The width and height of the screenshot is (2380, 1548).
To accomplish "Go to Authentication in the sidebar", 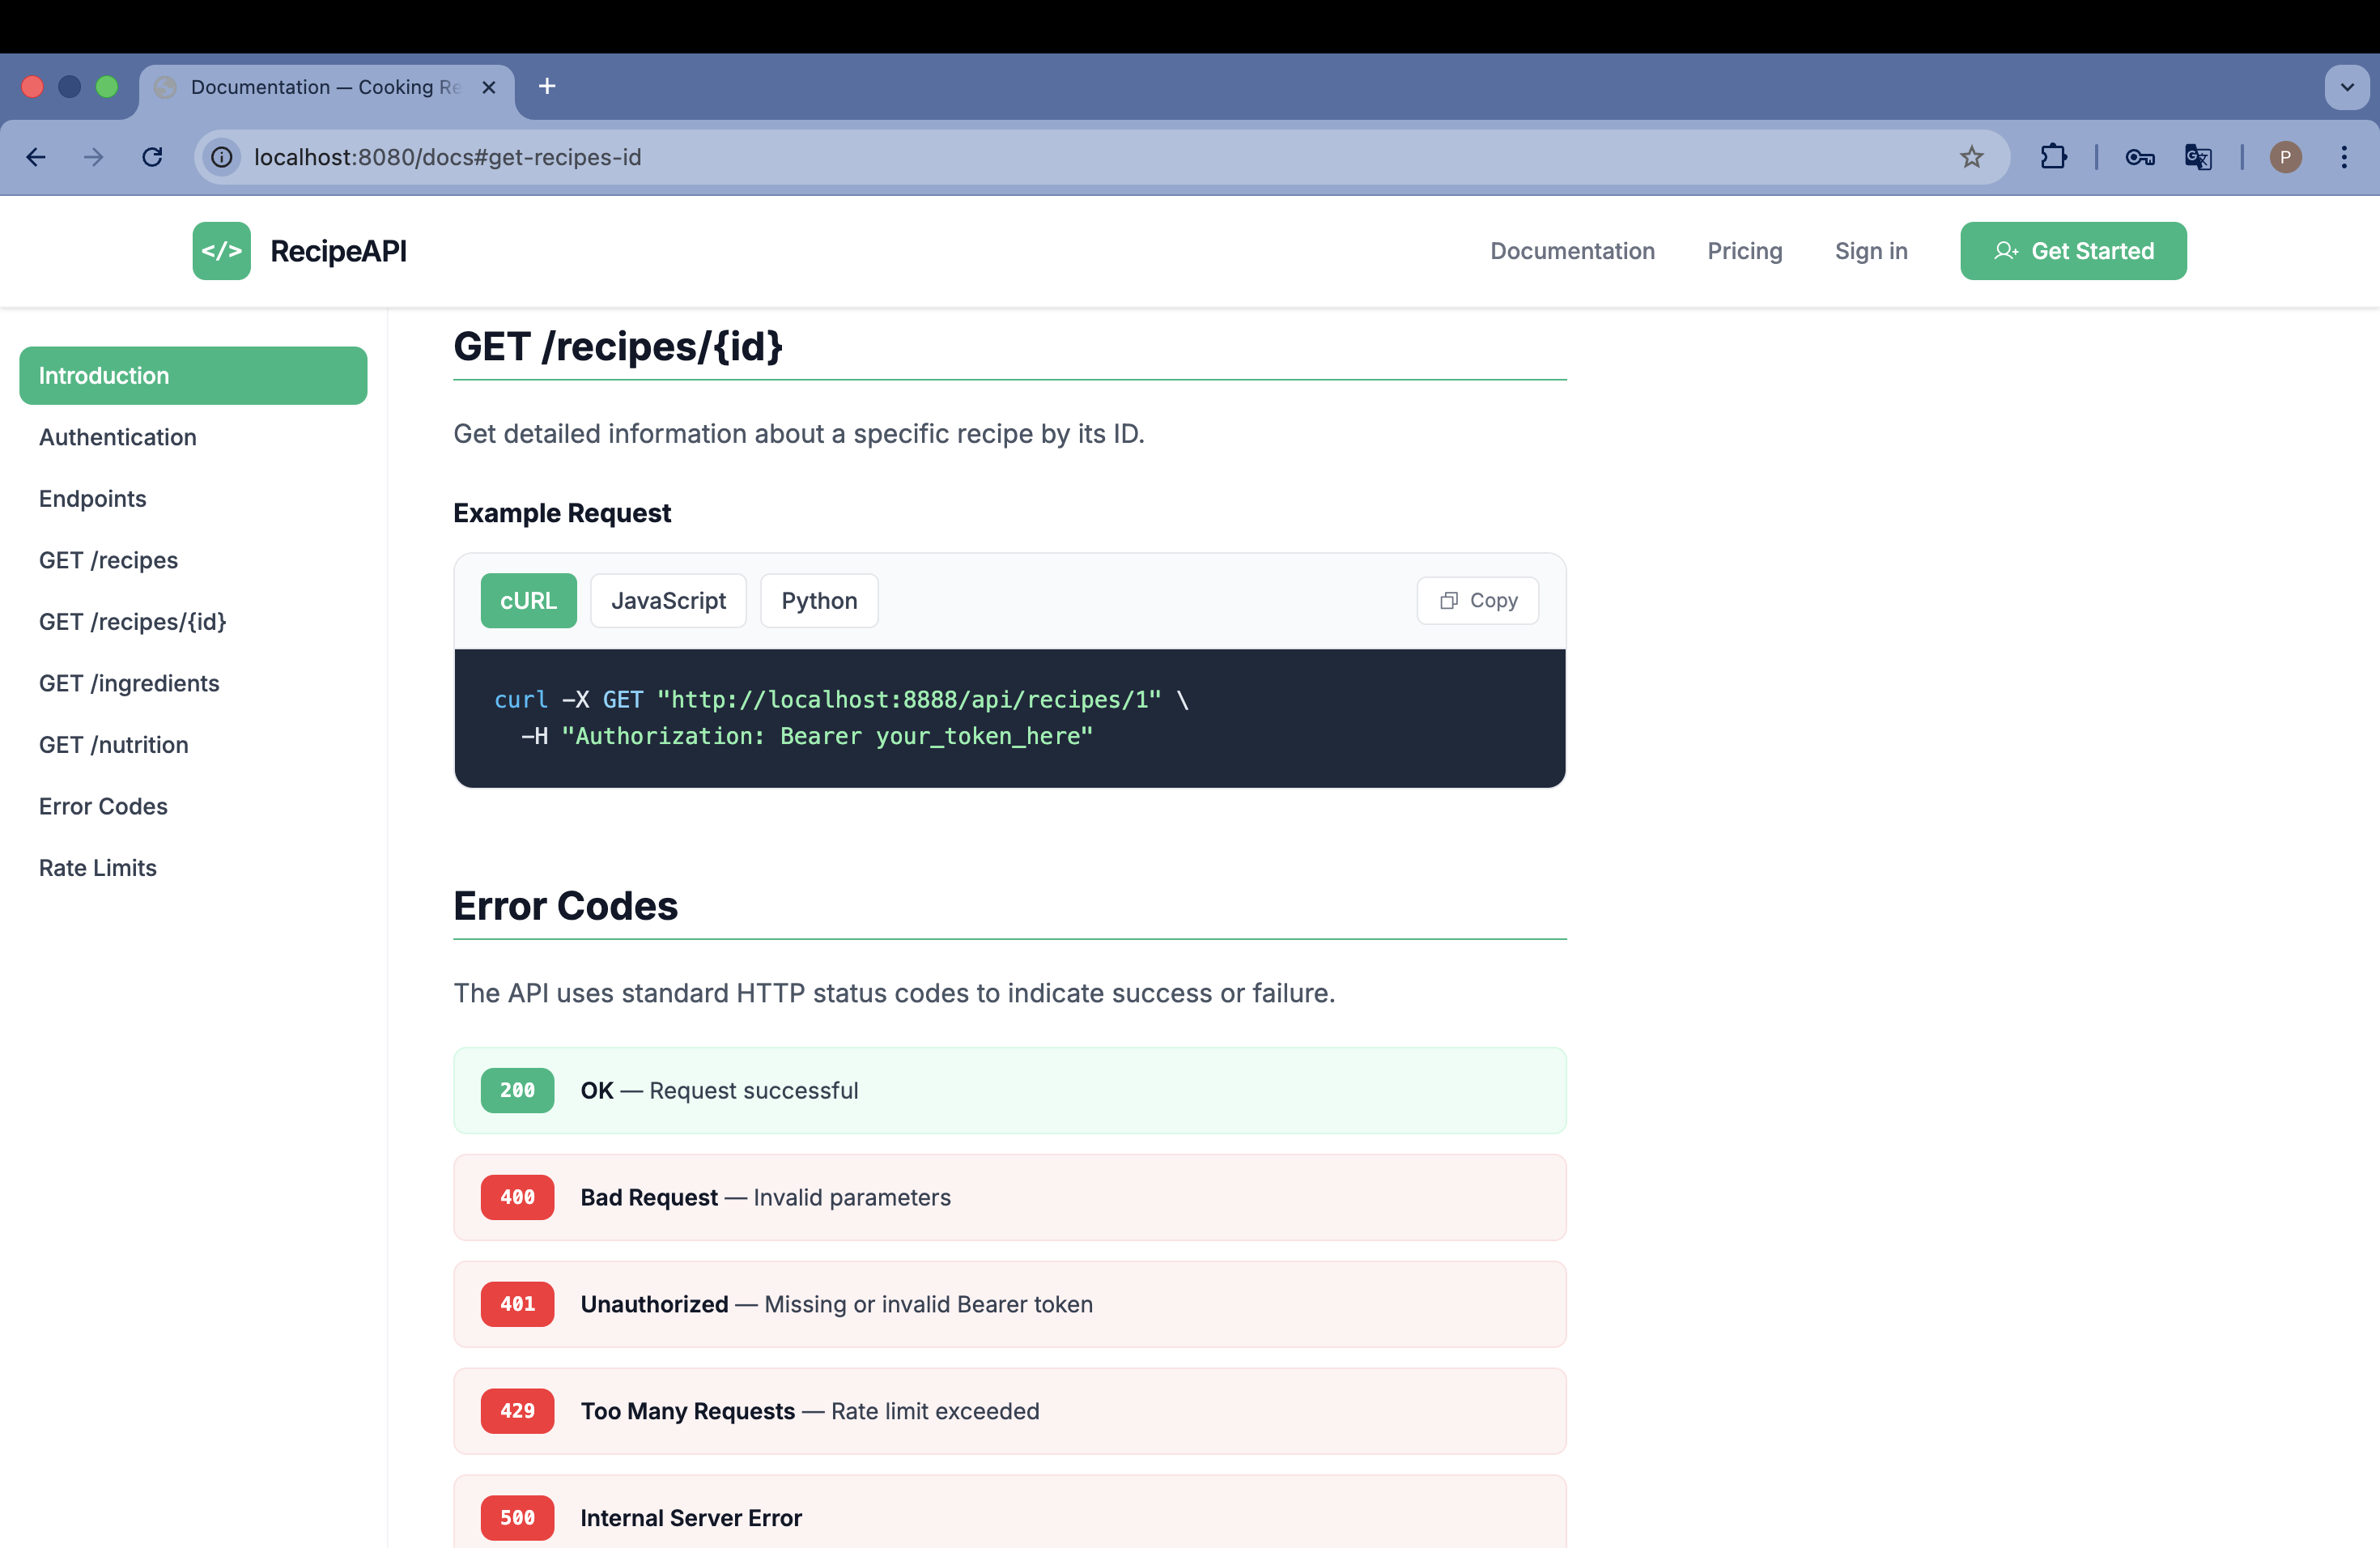I will [x=117, y=437].
